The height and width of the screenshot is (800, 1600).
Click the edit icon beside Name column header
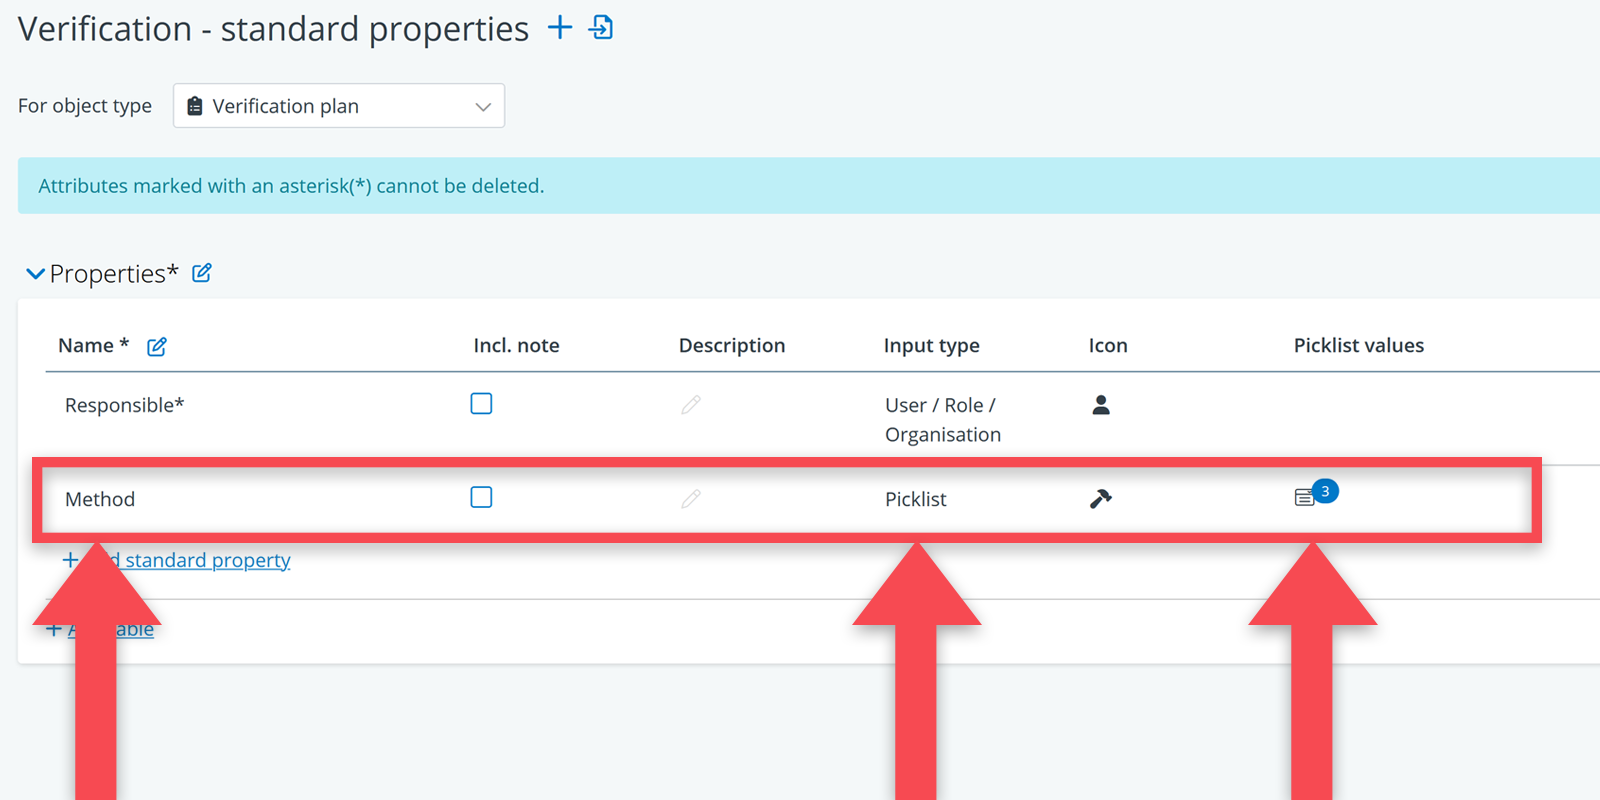click(157, 347)
